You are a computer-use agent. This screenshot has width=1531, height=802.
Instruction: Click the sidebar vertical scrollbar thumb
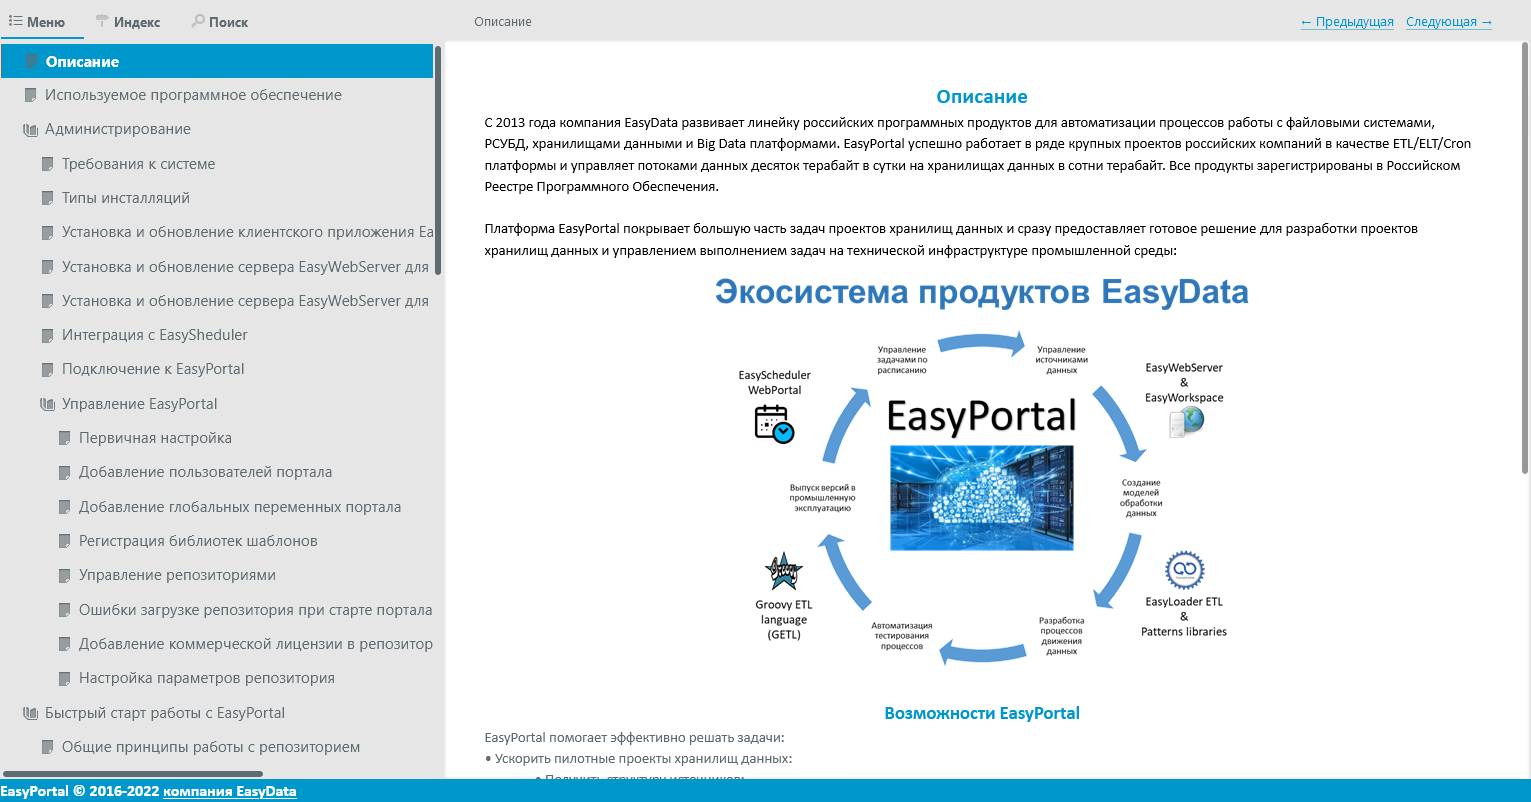438,160
